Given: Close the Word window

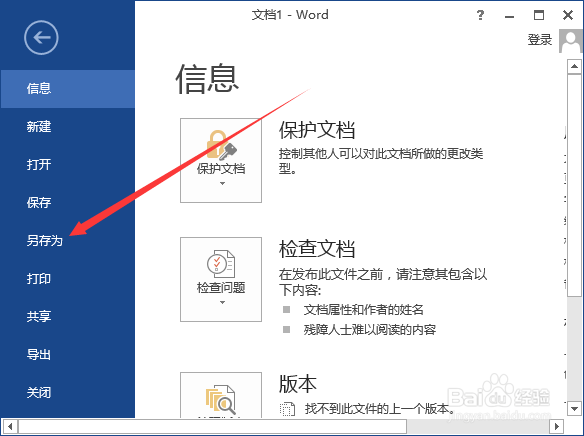Looking at the screenshot, I should 568,15.
